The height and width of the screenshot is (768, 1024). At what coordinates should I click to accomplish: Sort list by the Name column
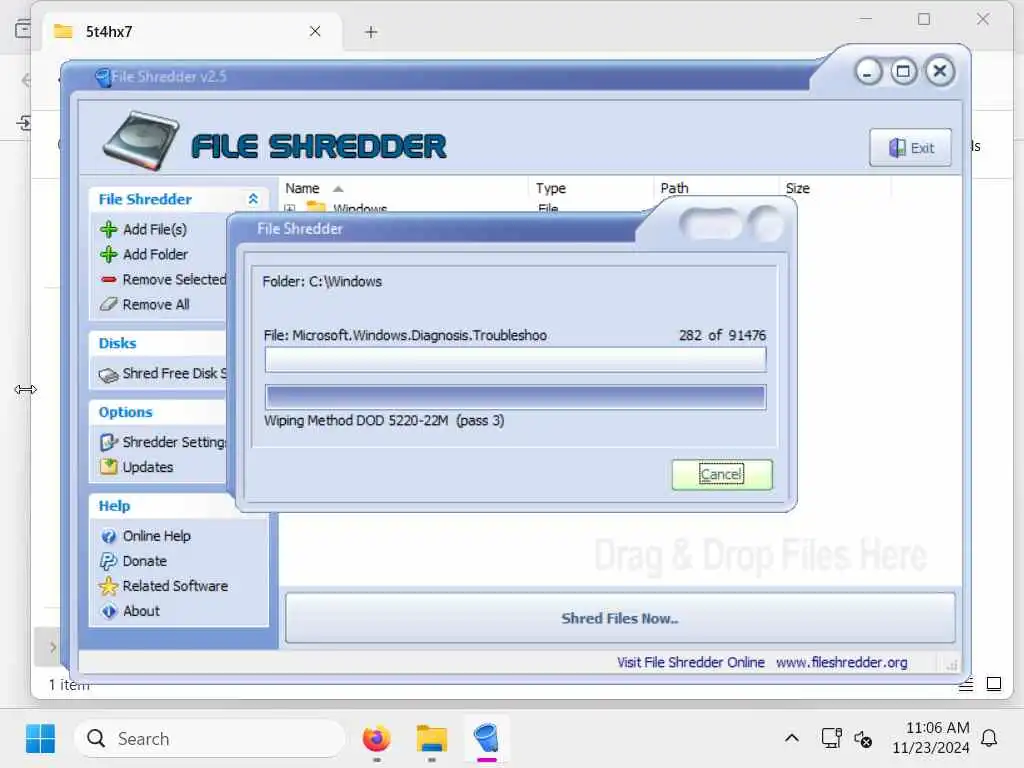click(302, 188)
